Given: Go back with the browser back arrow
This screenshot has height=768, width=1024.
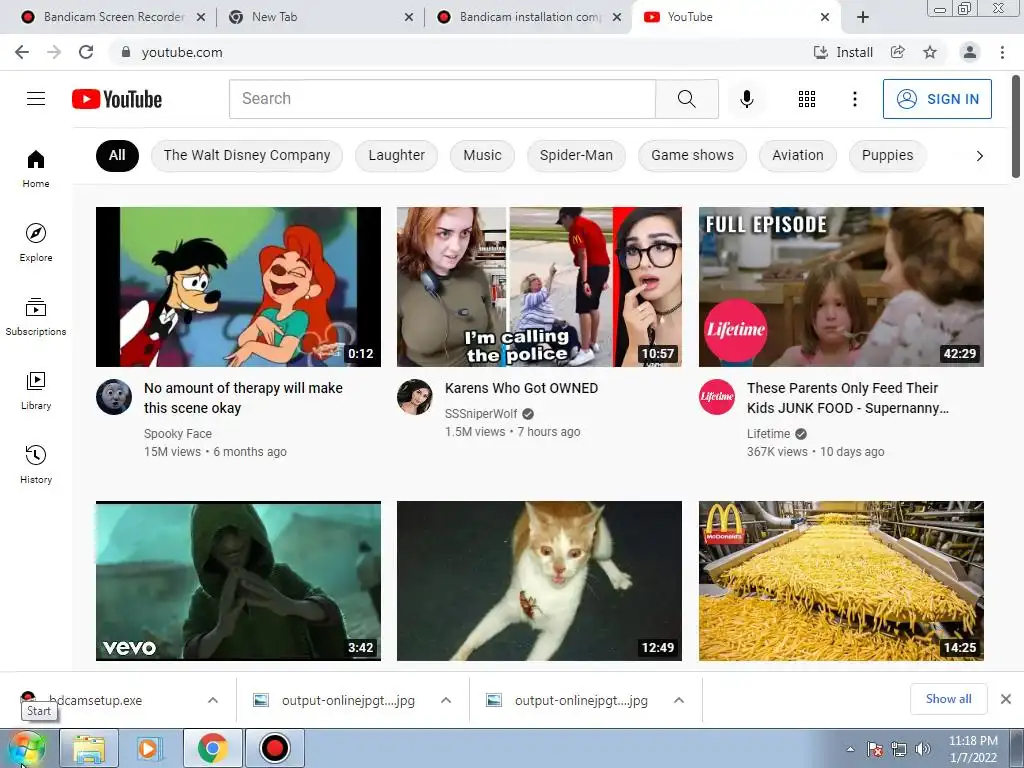Looking at the screenshot, I should pos(22,52).
